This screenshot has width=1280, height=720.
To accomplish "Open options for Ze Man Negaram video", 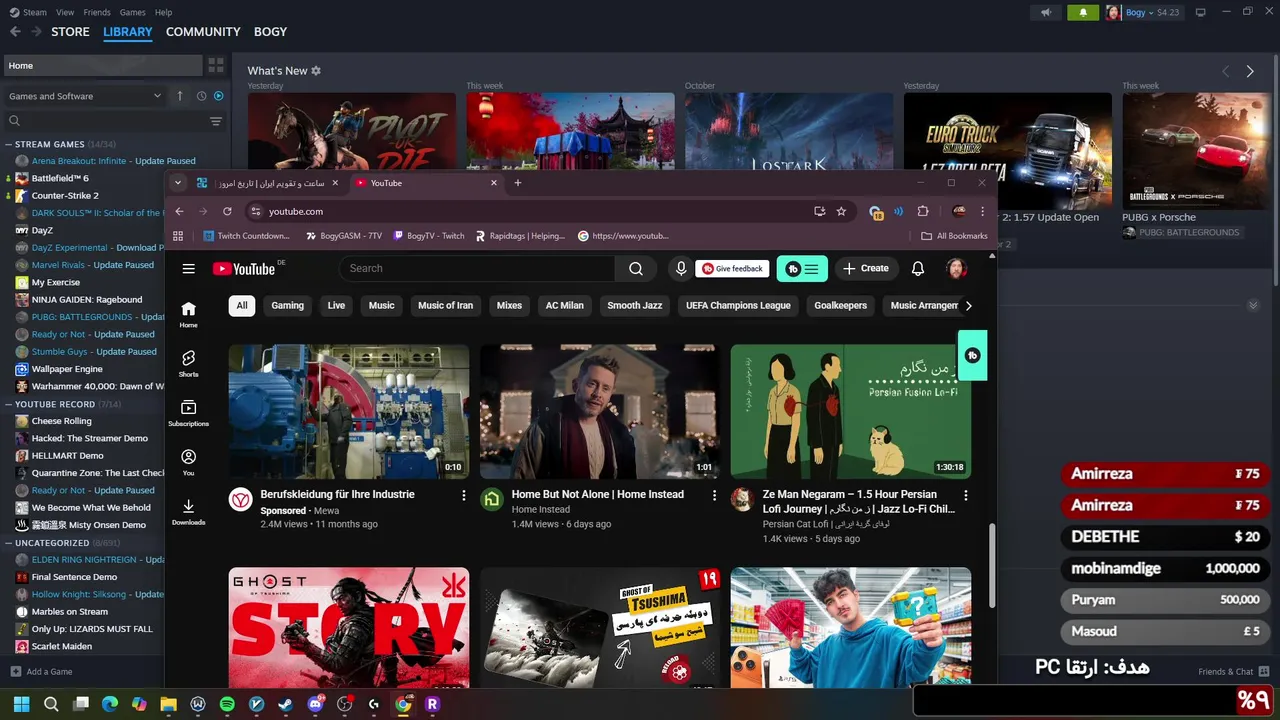I will pos(965,495).
